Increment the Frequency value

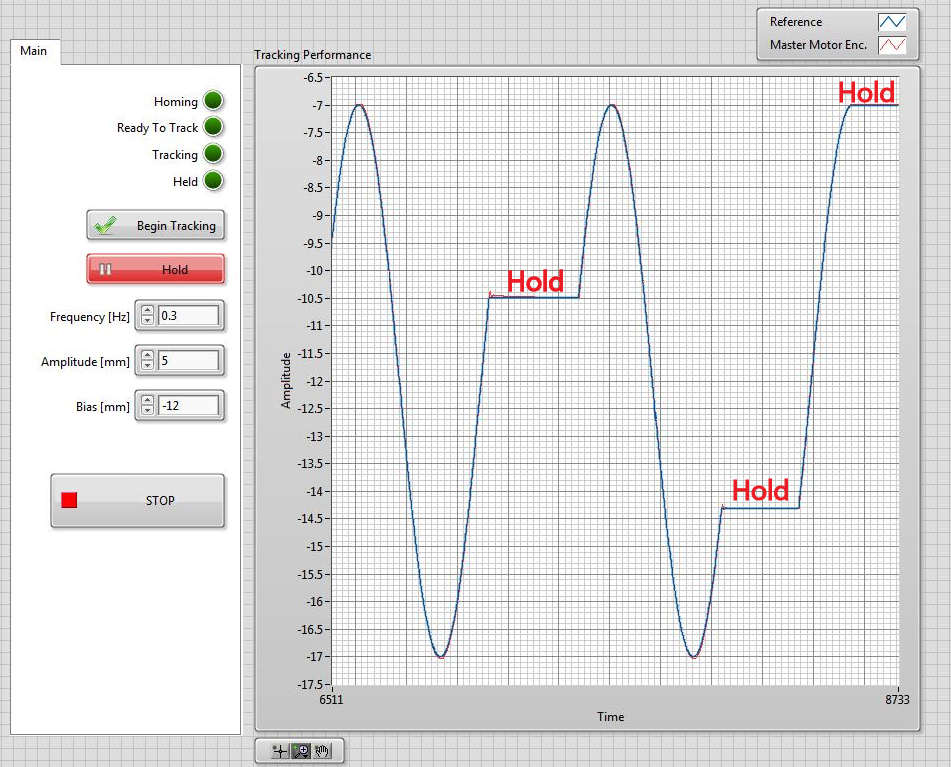tap(148, 311)
